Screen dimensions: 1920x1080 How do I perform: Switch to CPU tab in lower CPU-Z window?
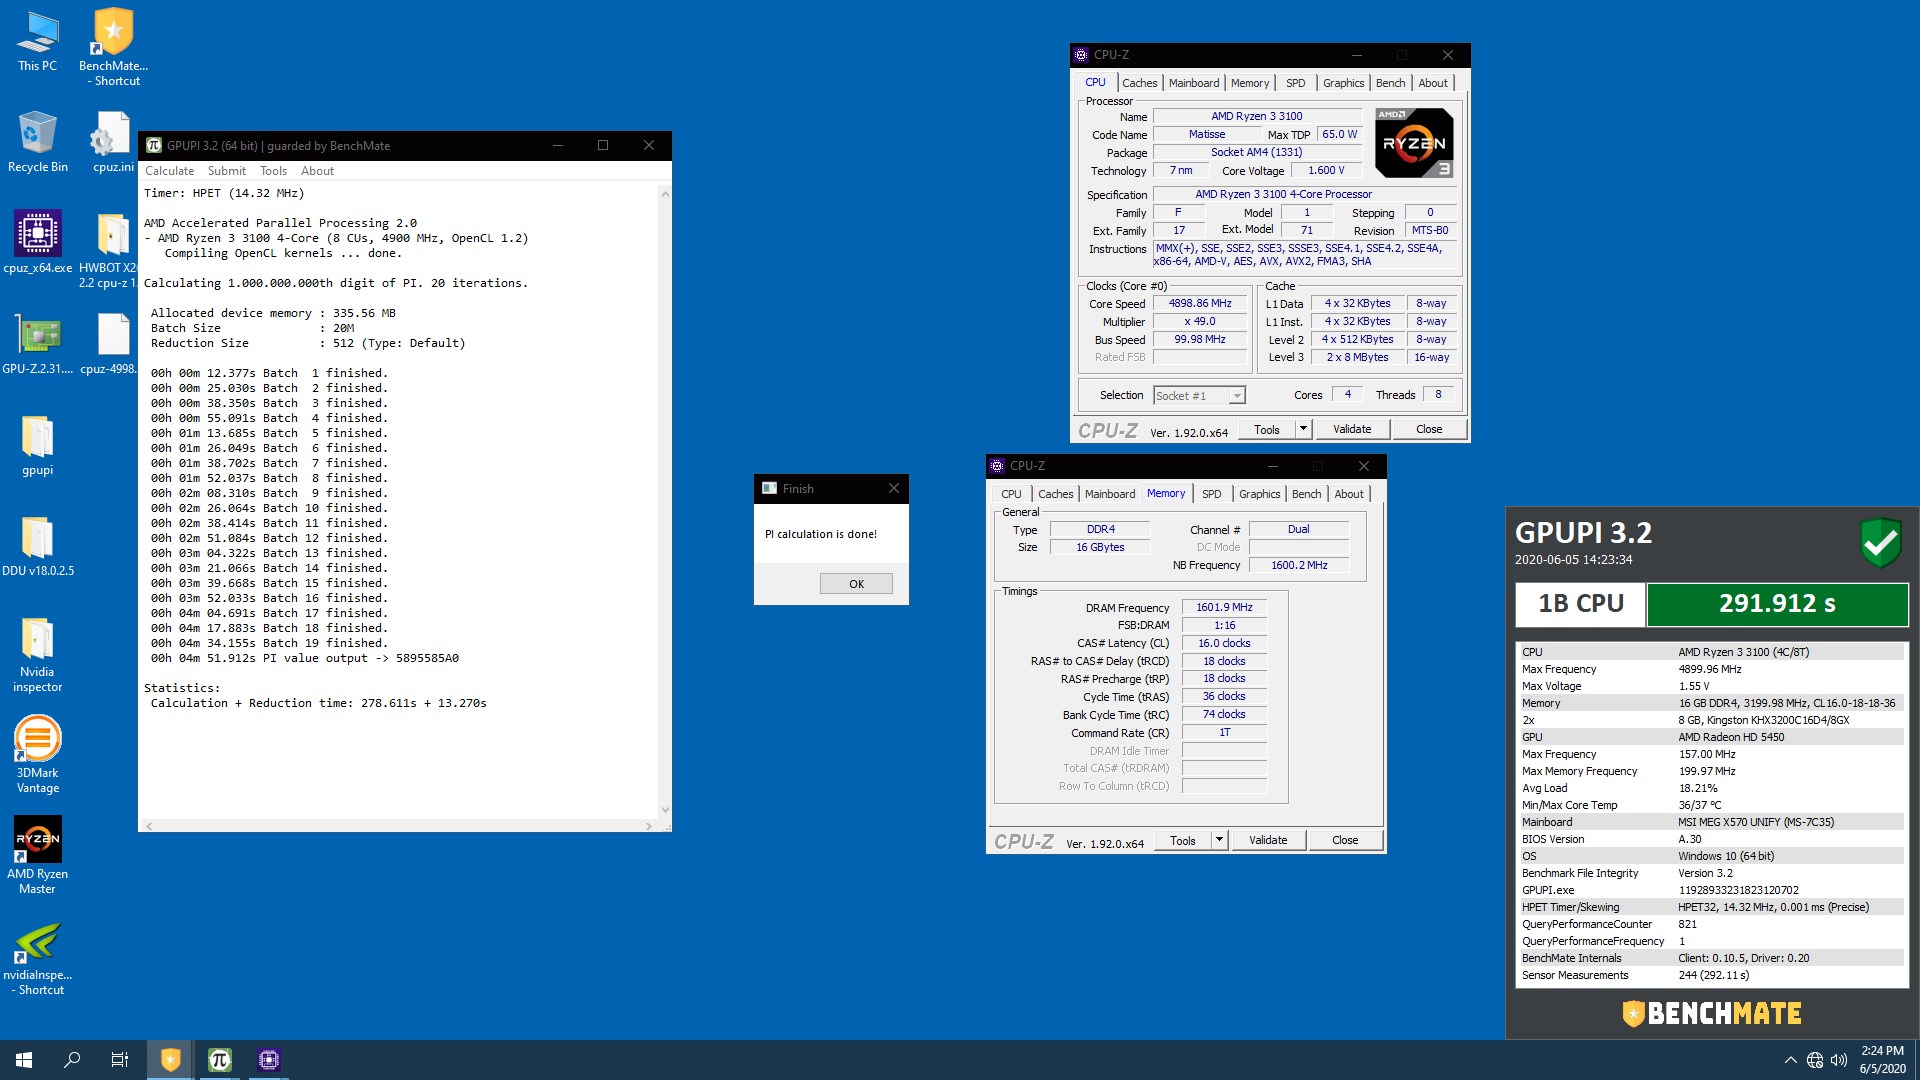coord(1011,494)
